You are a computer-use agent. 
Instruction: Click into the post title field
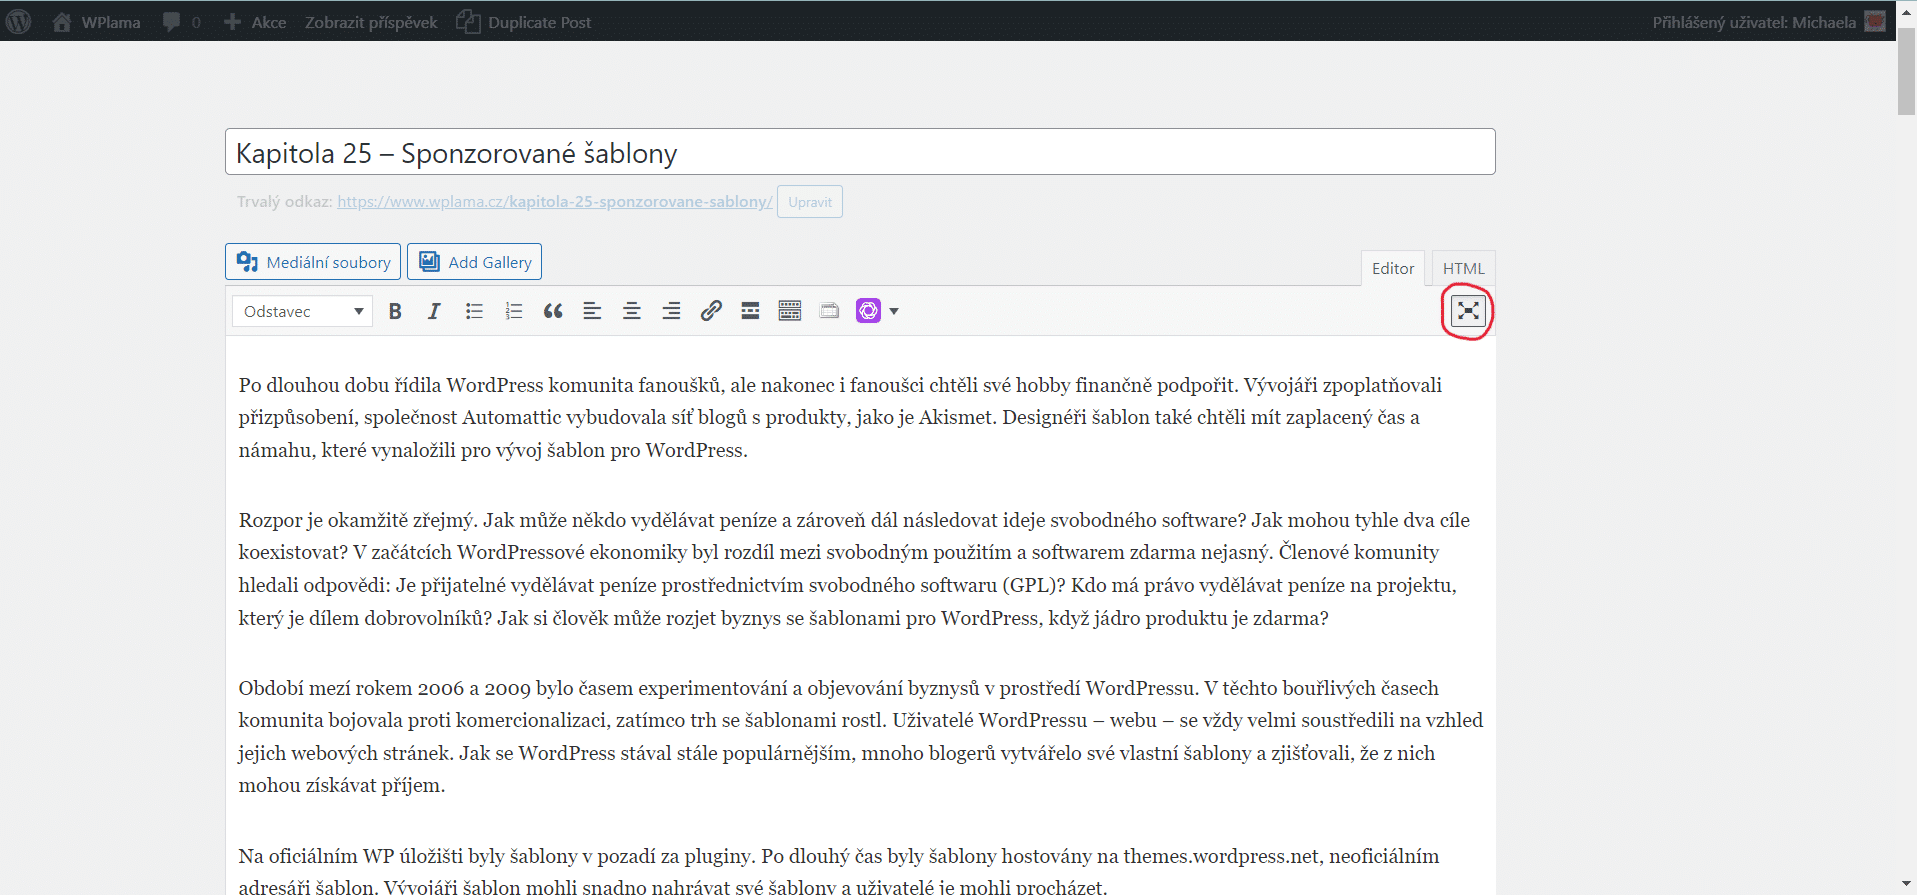tap(860, 152)
